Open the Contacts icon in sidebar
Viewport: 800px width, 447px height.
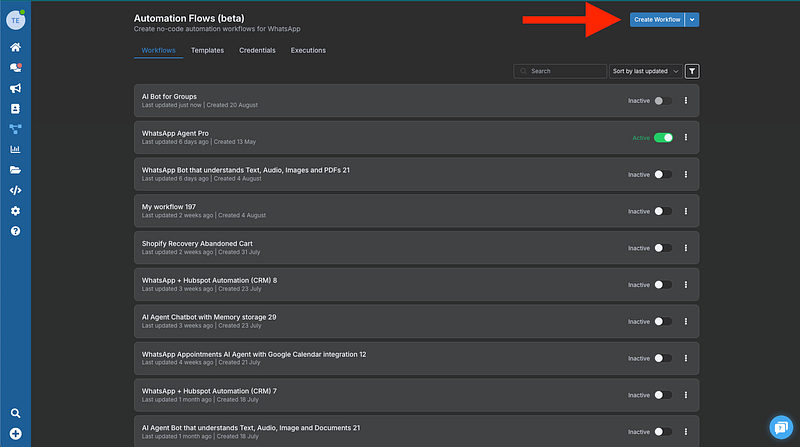point(15,108)
